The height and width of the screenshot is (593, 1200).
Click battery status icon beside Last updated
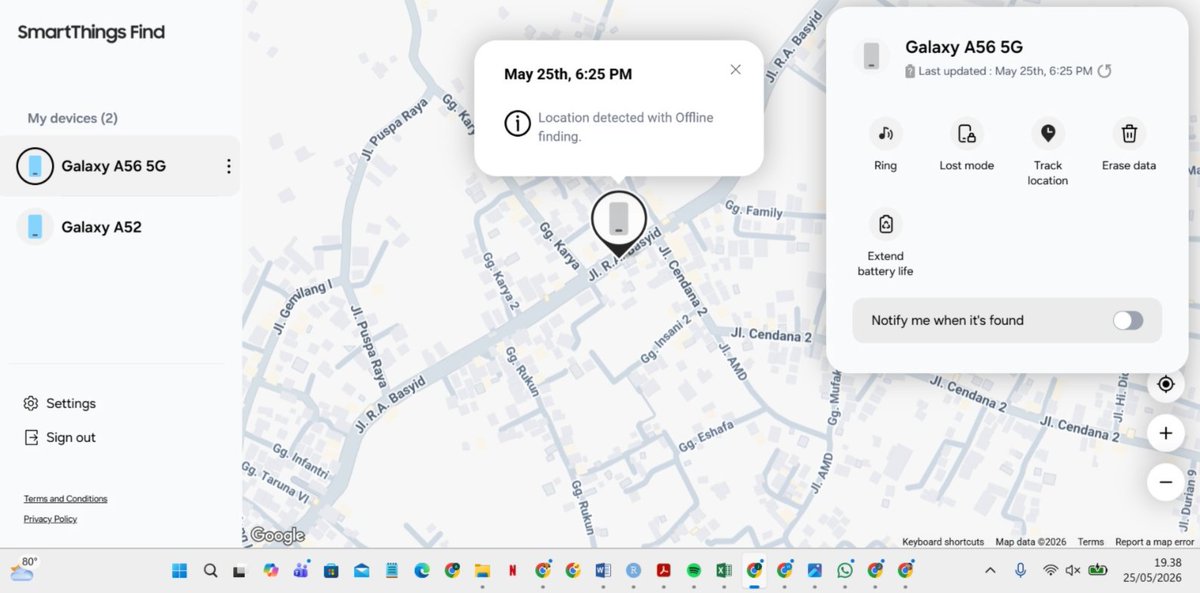click(910, 71)
